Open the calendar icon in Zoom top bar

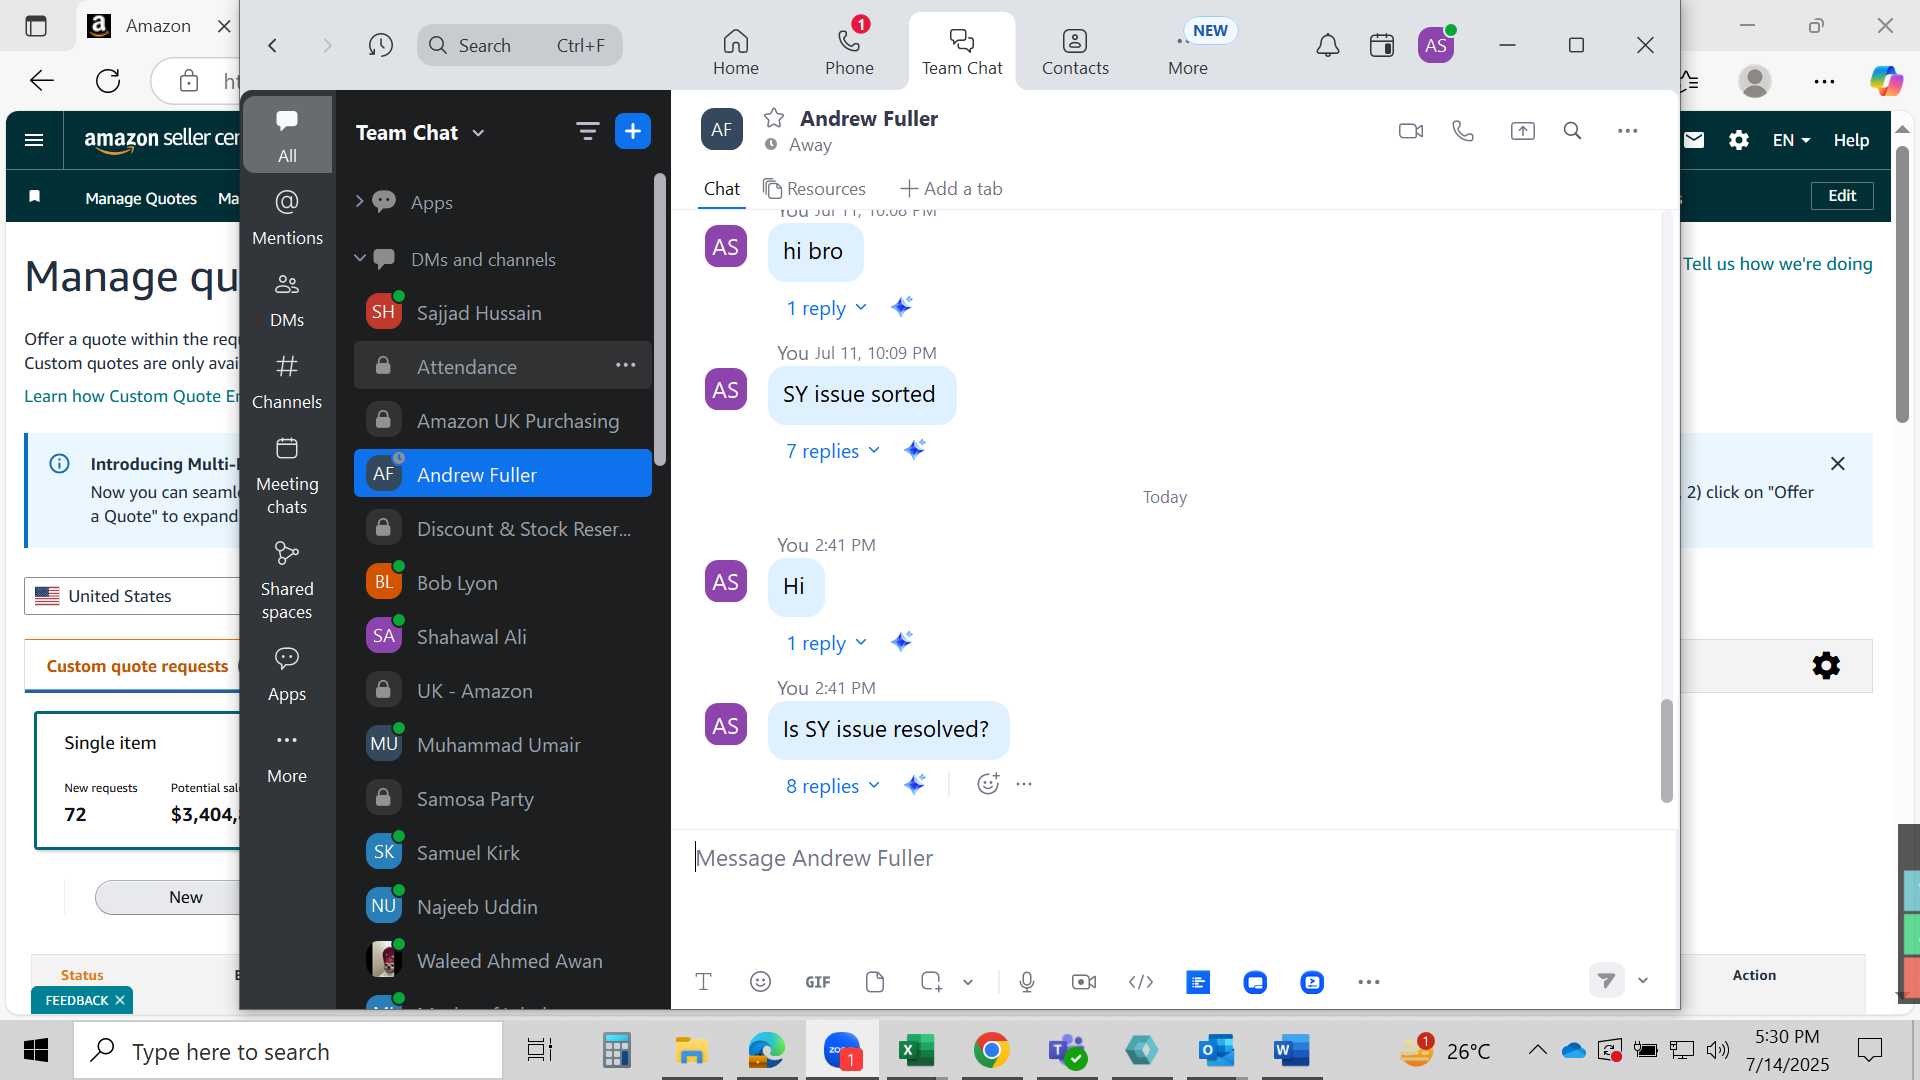pyautogui.click(x=1381, y=45)
